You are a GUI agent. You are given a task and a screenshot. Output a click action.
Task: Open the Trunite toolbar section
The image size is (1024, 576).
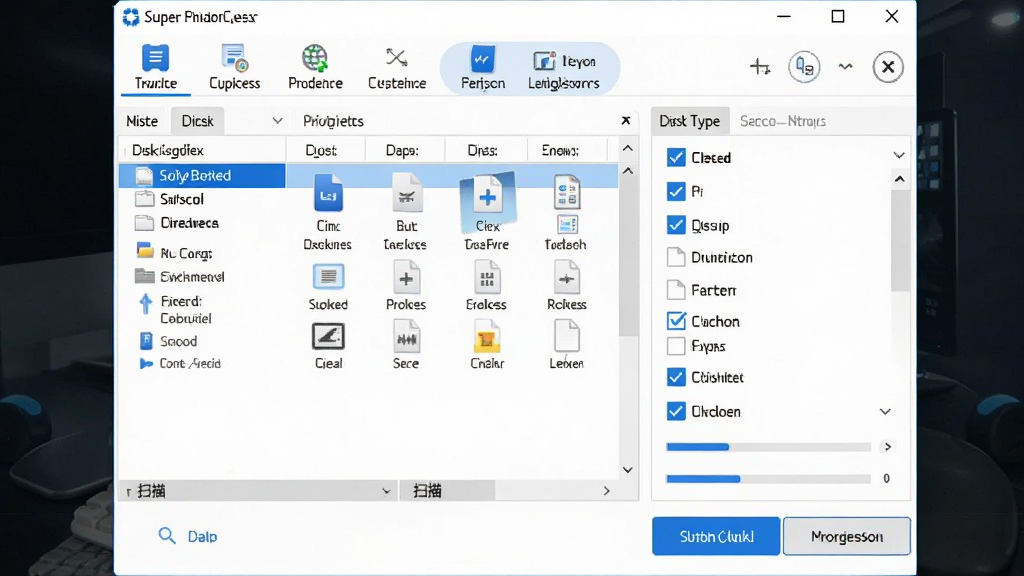(155, 67)
